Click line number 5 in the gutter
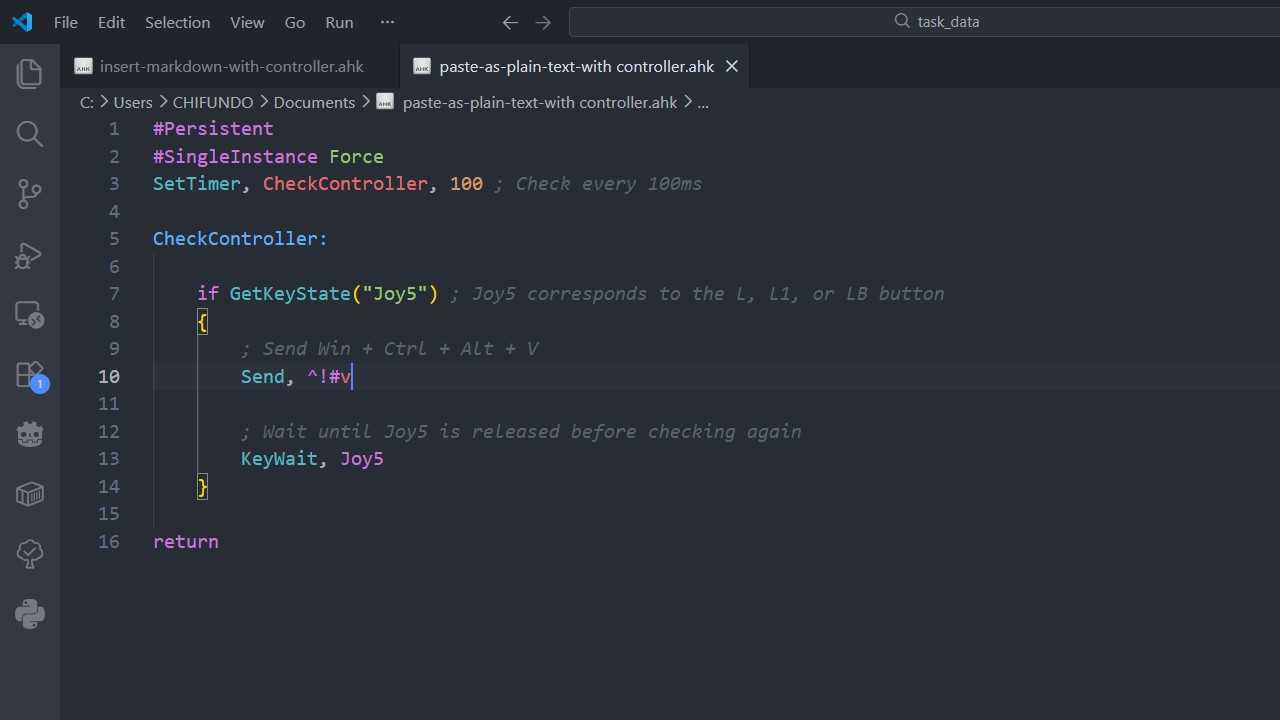The width and height of the screenshot is (1280, 720). click(x=114, y=239)
